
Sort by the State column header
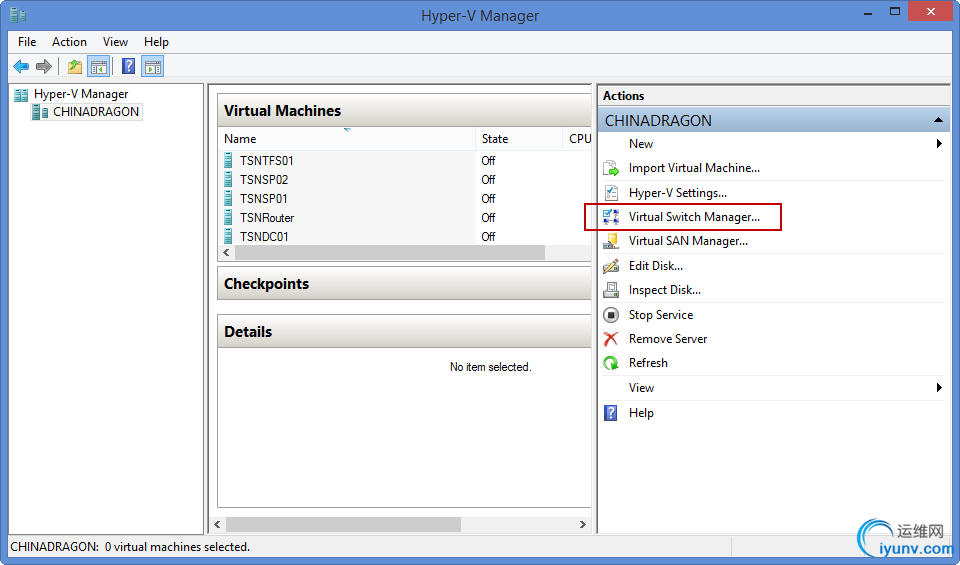[519, 139]
